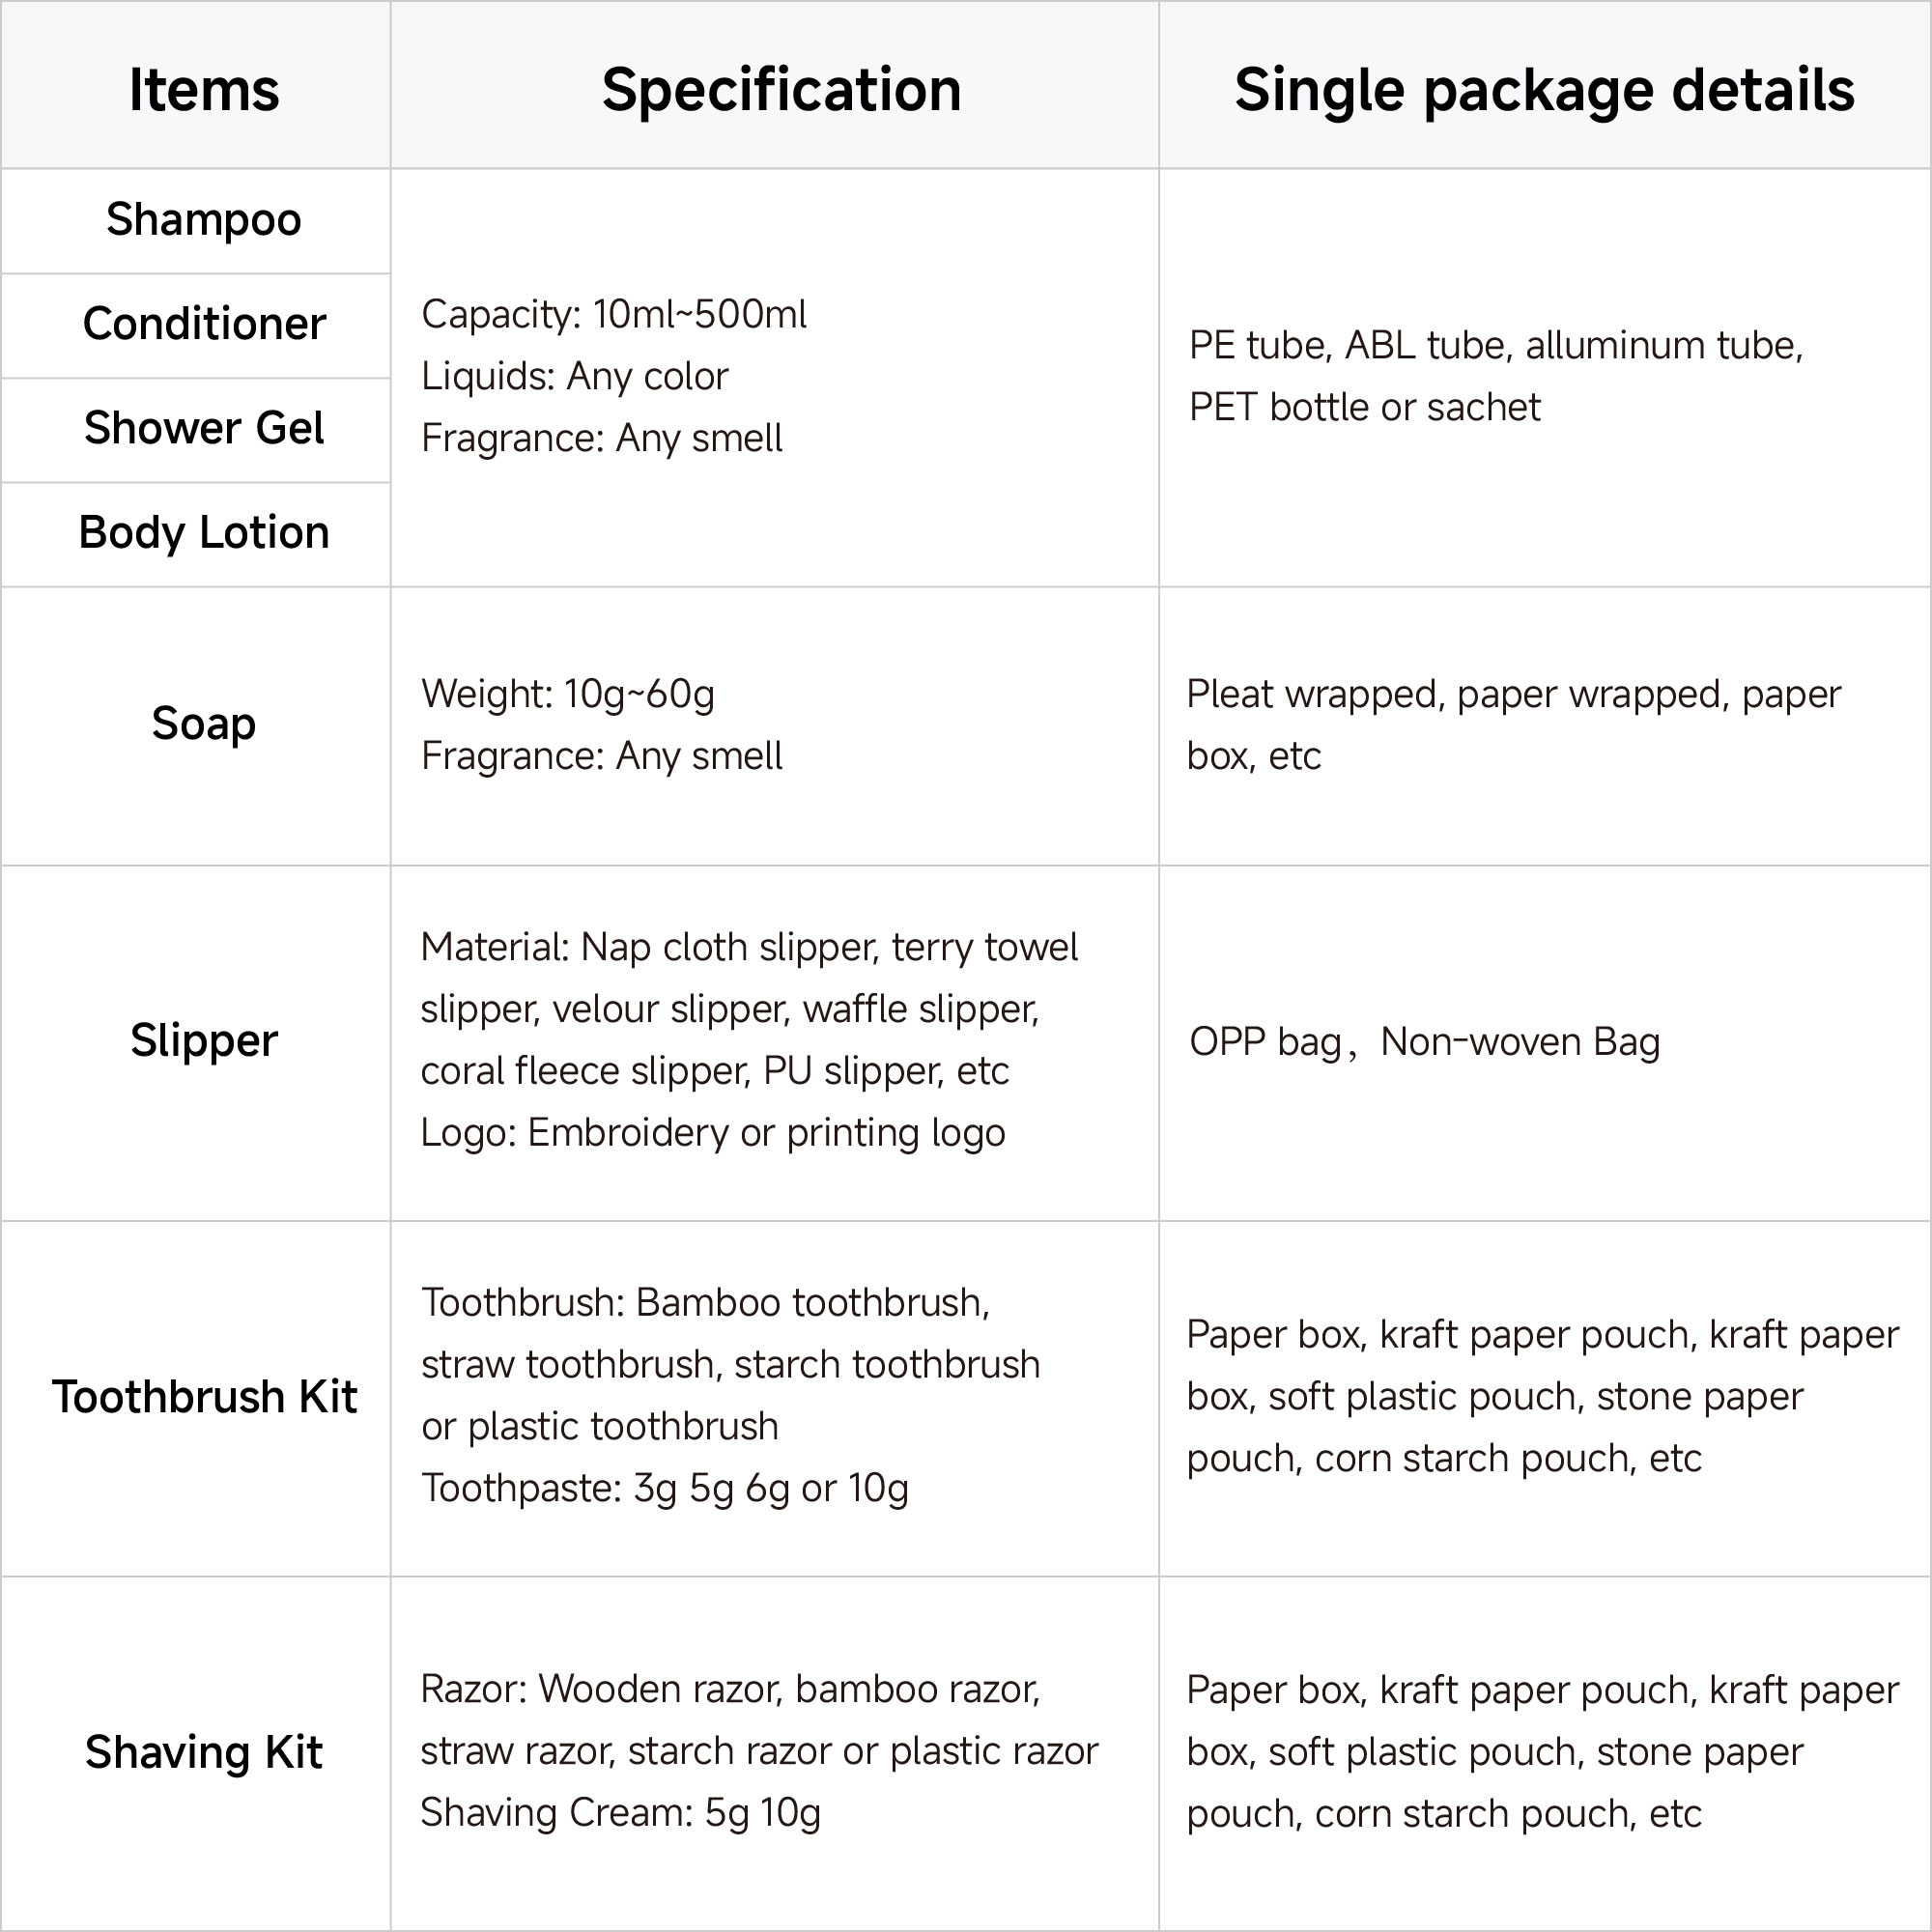The height and width of the screenshot is (1932, 1932).
Task: Select the Toothbrush Kit item cell
Action: pos(204,1397)
